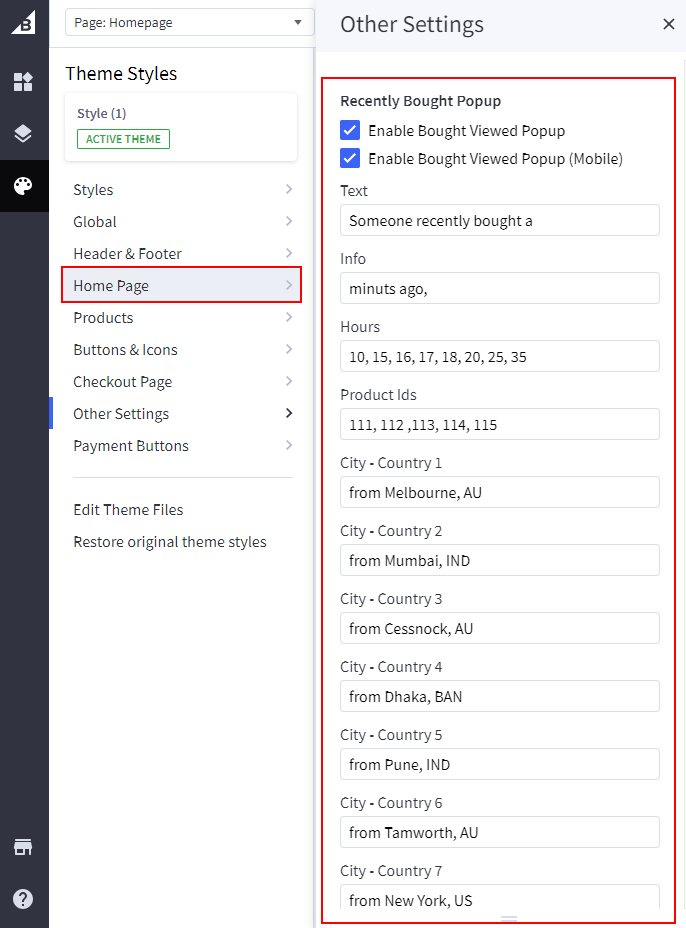Open Payment Buttons settings

(x=131, y=446)
